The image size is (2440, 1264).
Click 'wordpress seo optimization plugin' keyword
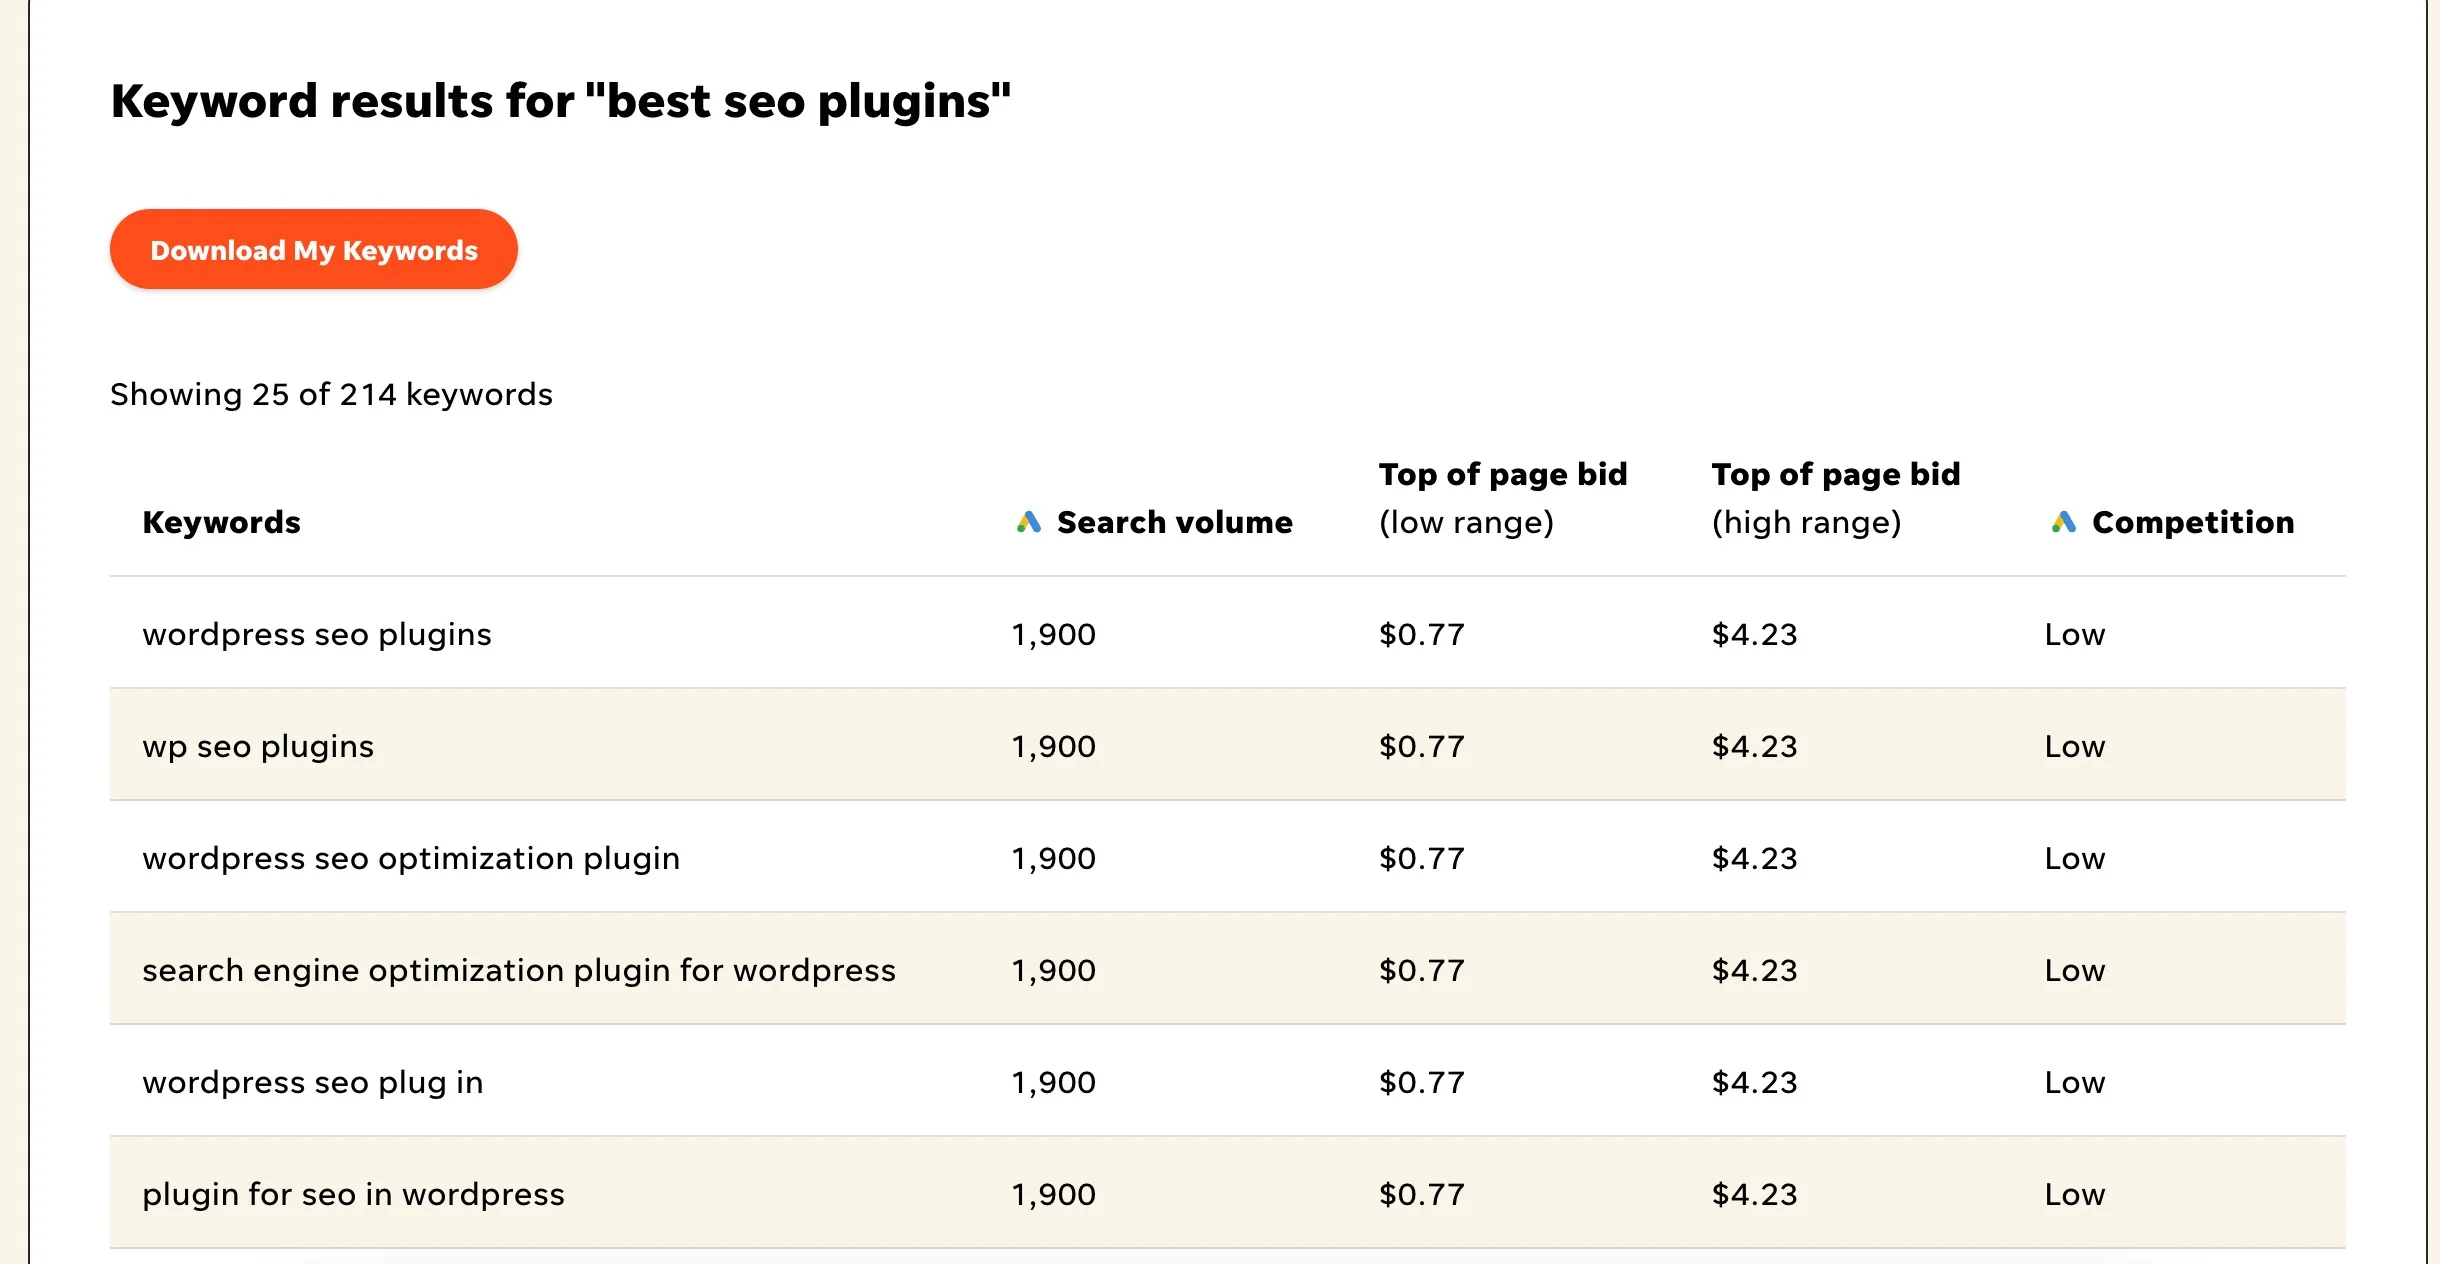[411, 858]
